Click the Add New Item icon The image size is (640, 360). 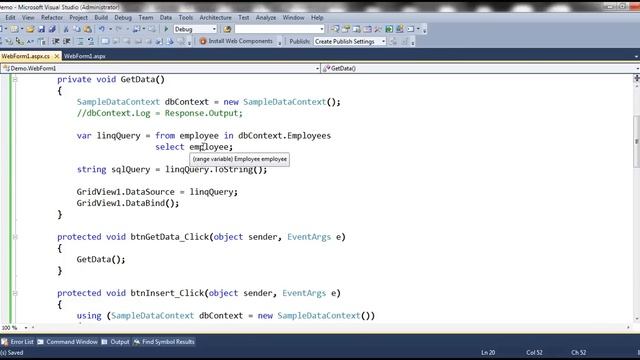(15, 29)
